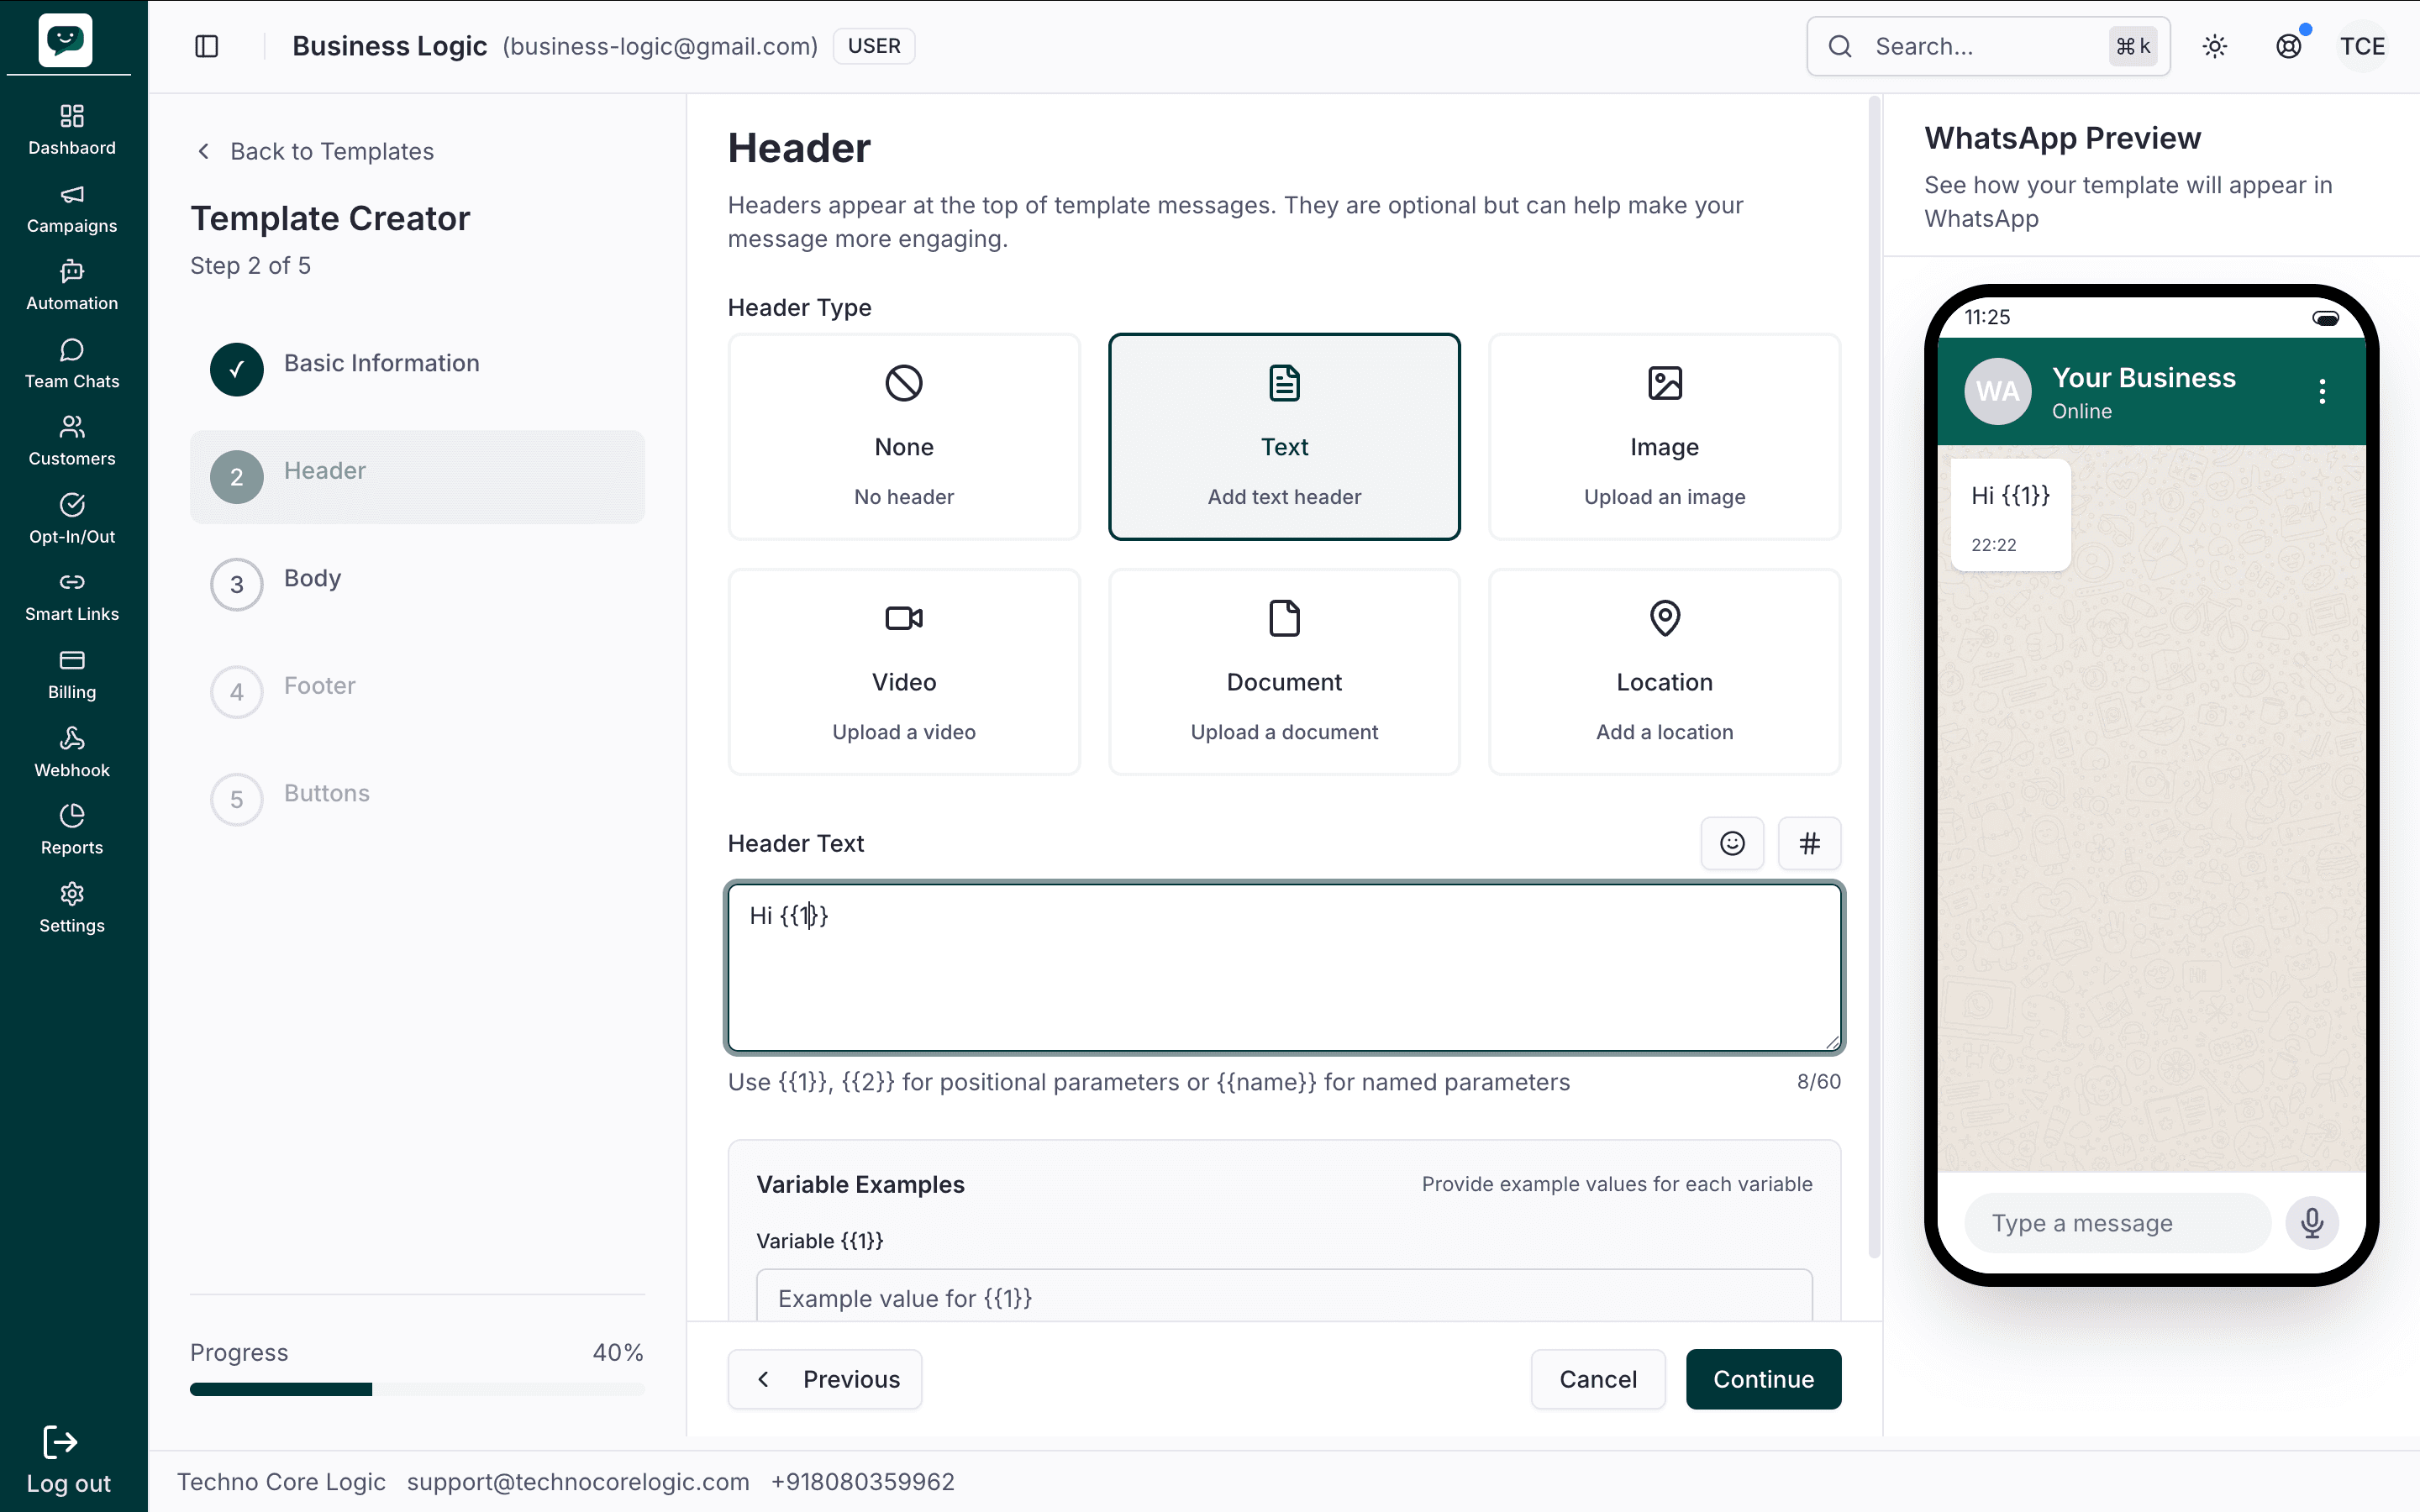Switch the light/dark theme sun icon
The image size is (2420, 1512).
tap(2215, 46)
